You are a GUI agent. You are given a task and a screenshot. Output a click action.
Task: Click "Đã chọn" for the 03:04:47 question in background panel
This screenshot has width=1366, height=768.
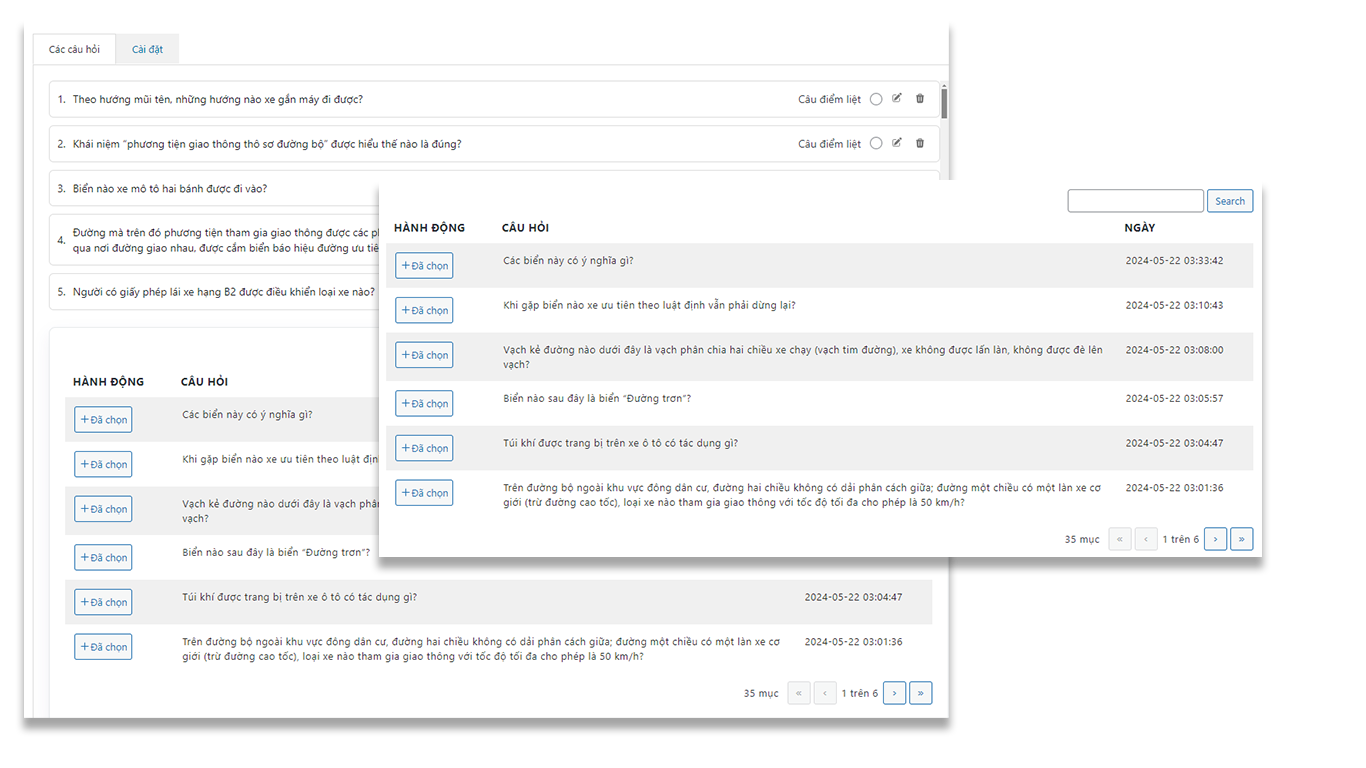tap(103, 602)
